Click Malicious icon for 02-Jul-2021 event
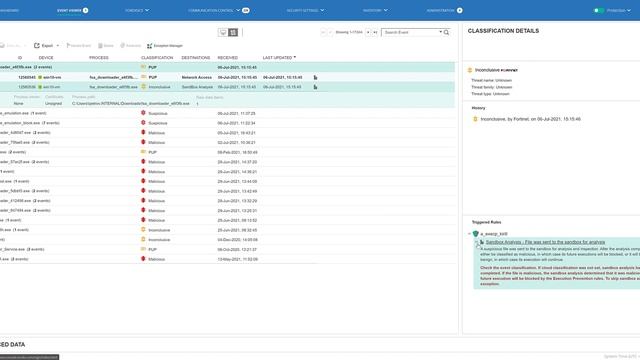The height and width of the screenshot is (360, 640). pyautogui.click(x=143, y=142)
